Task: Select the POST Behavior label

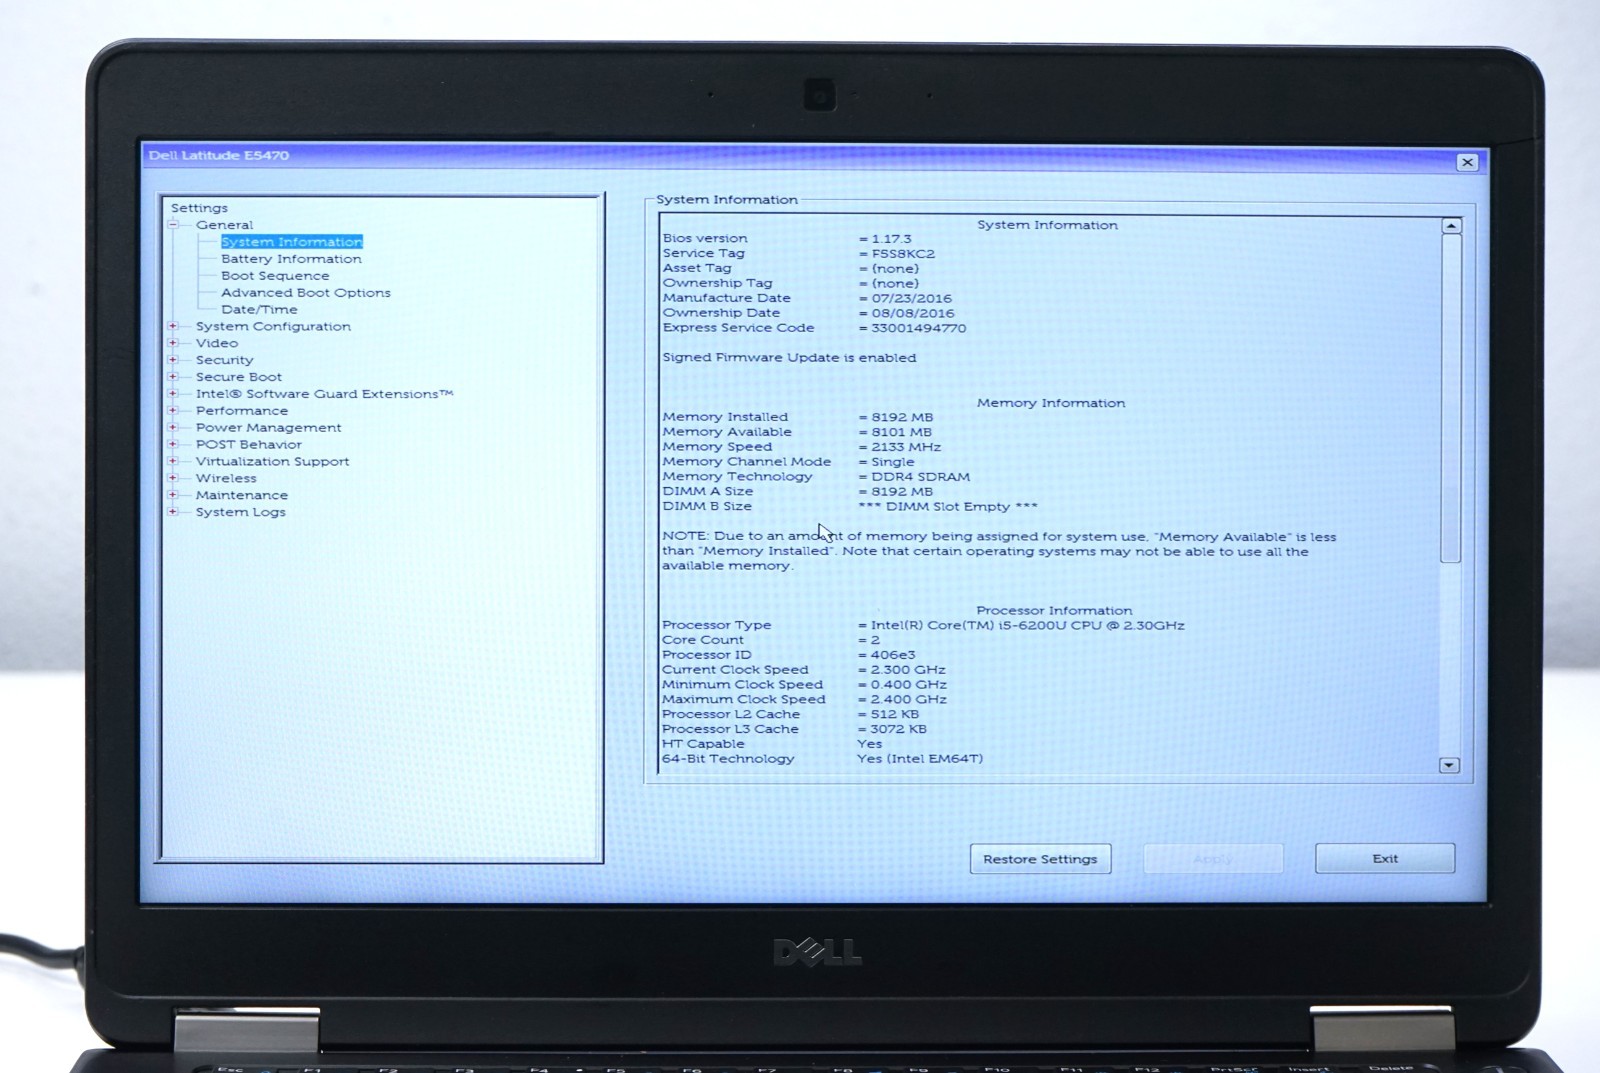Action: coord(248,445)
